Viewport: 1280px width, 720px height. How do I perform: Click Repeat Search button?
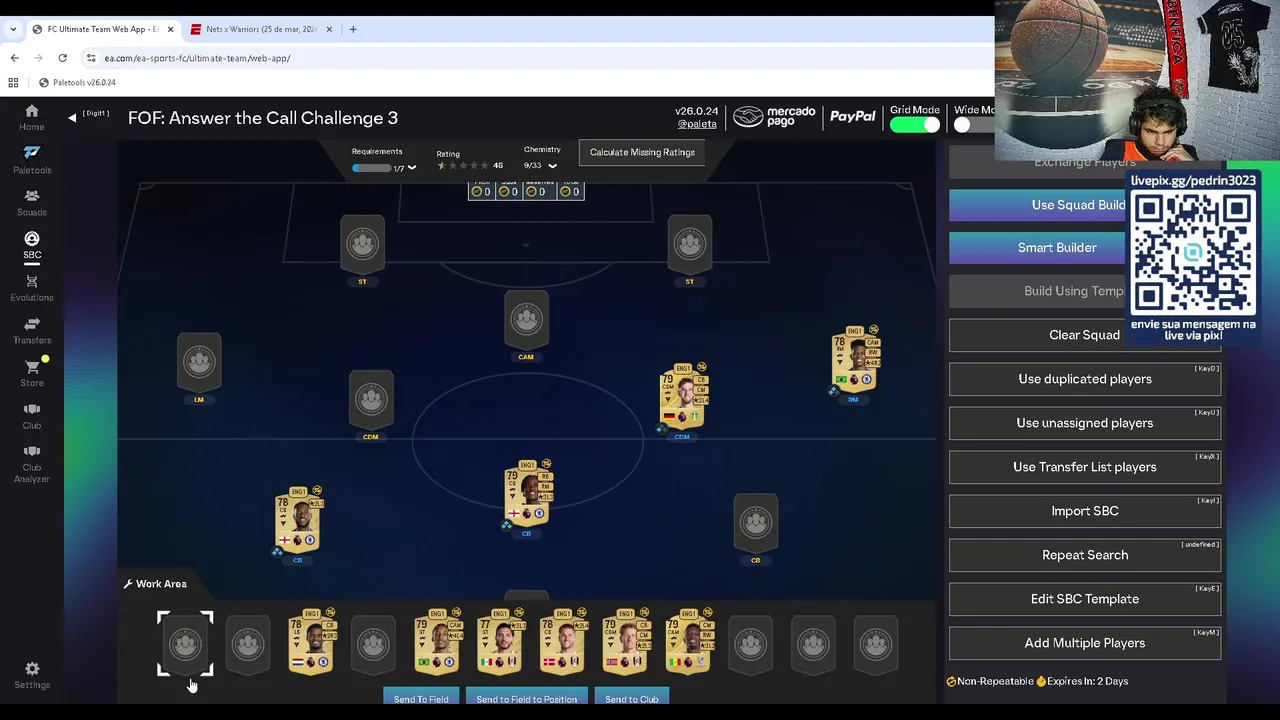click(x=1085, y=555)
